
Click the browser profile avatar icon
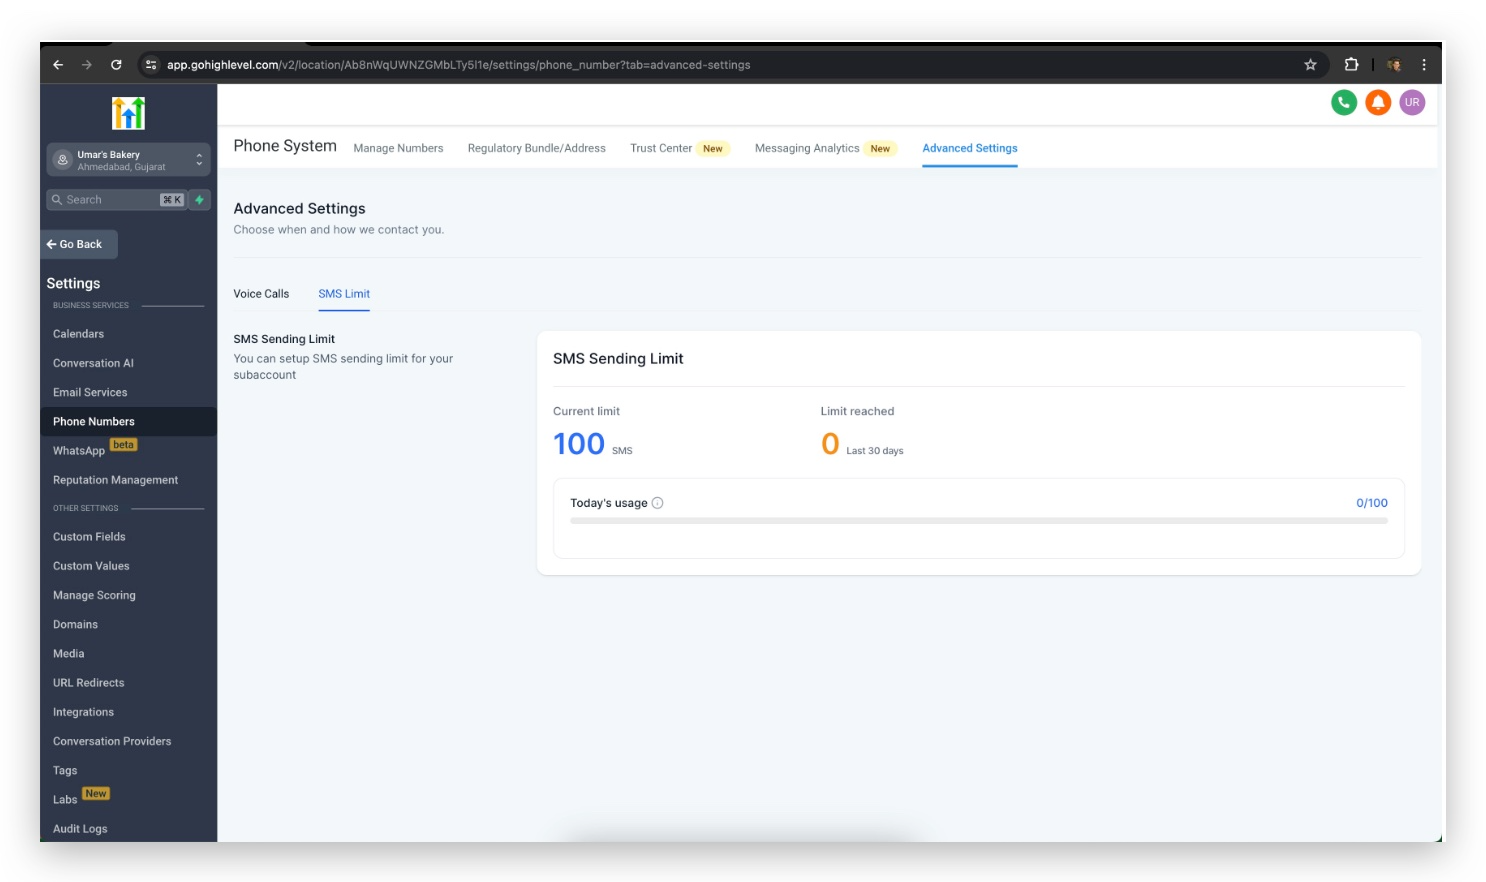[1394, 65]
